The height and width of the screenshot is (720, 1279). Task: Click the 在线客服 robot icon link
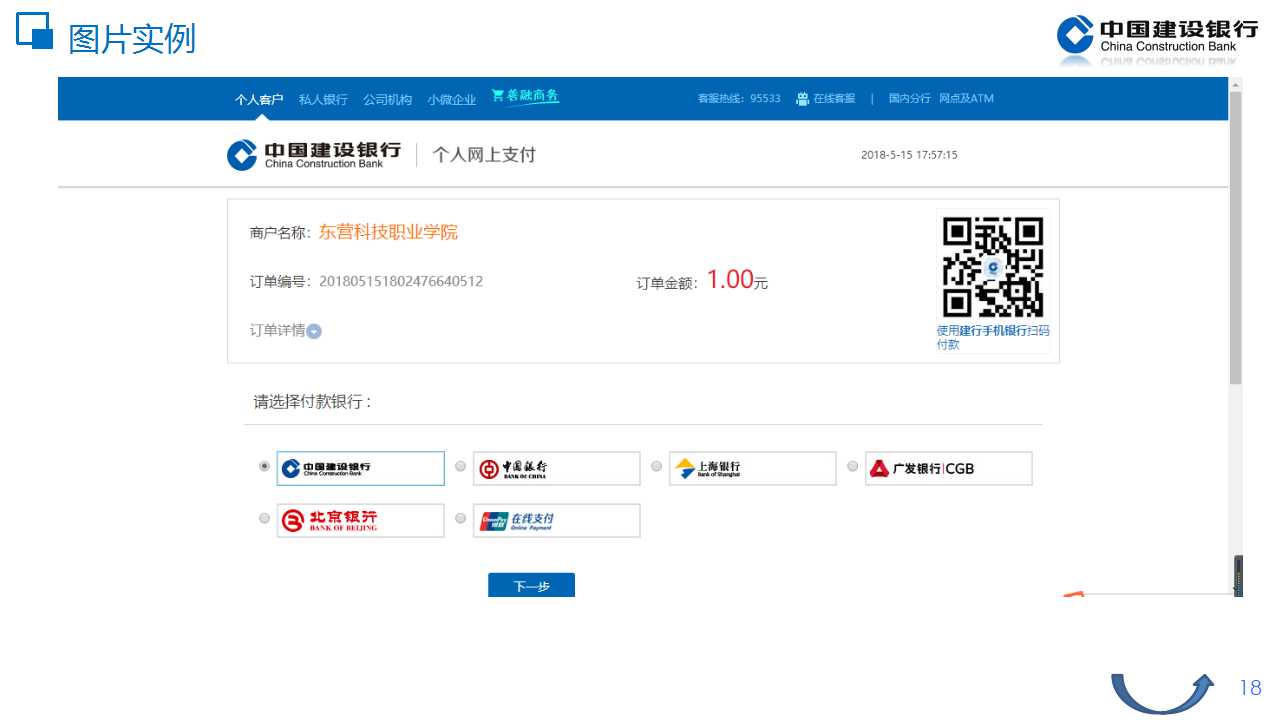click(826, 98)
